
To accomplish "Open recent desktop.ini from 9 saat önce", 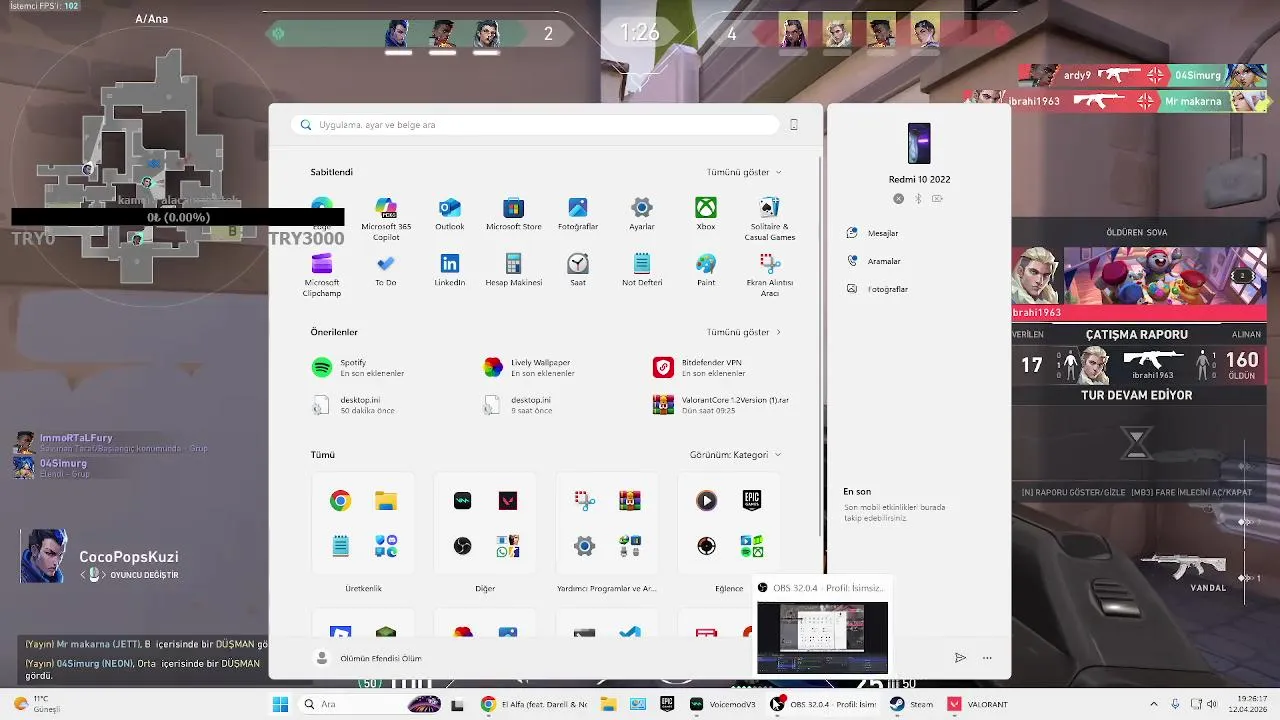I will point(518,404).
